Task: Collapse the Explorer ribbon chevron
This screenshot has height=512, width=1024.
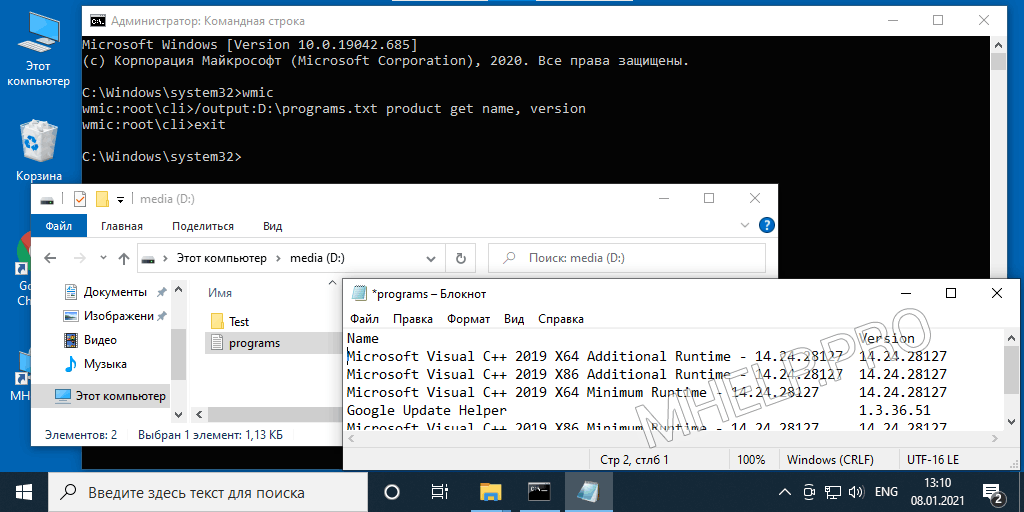Action: (746, 225)
